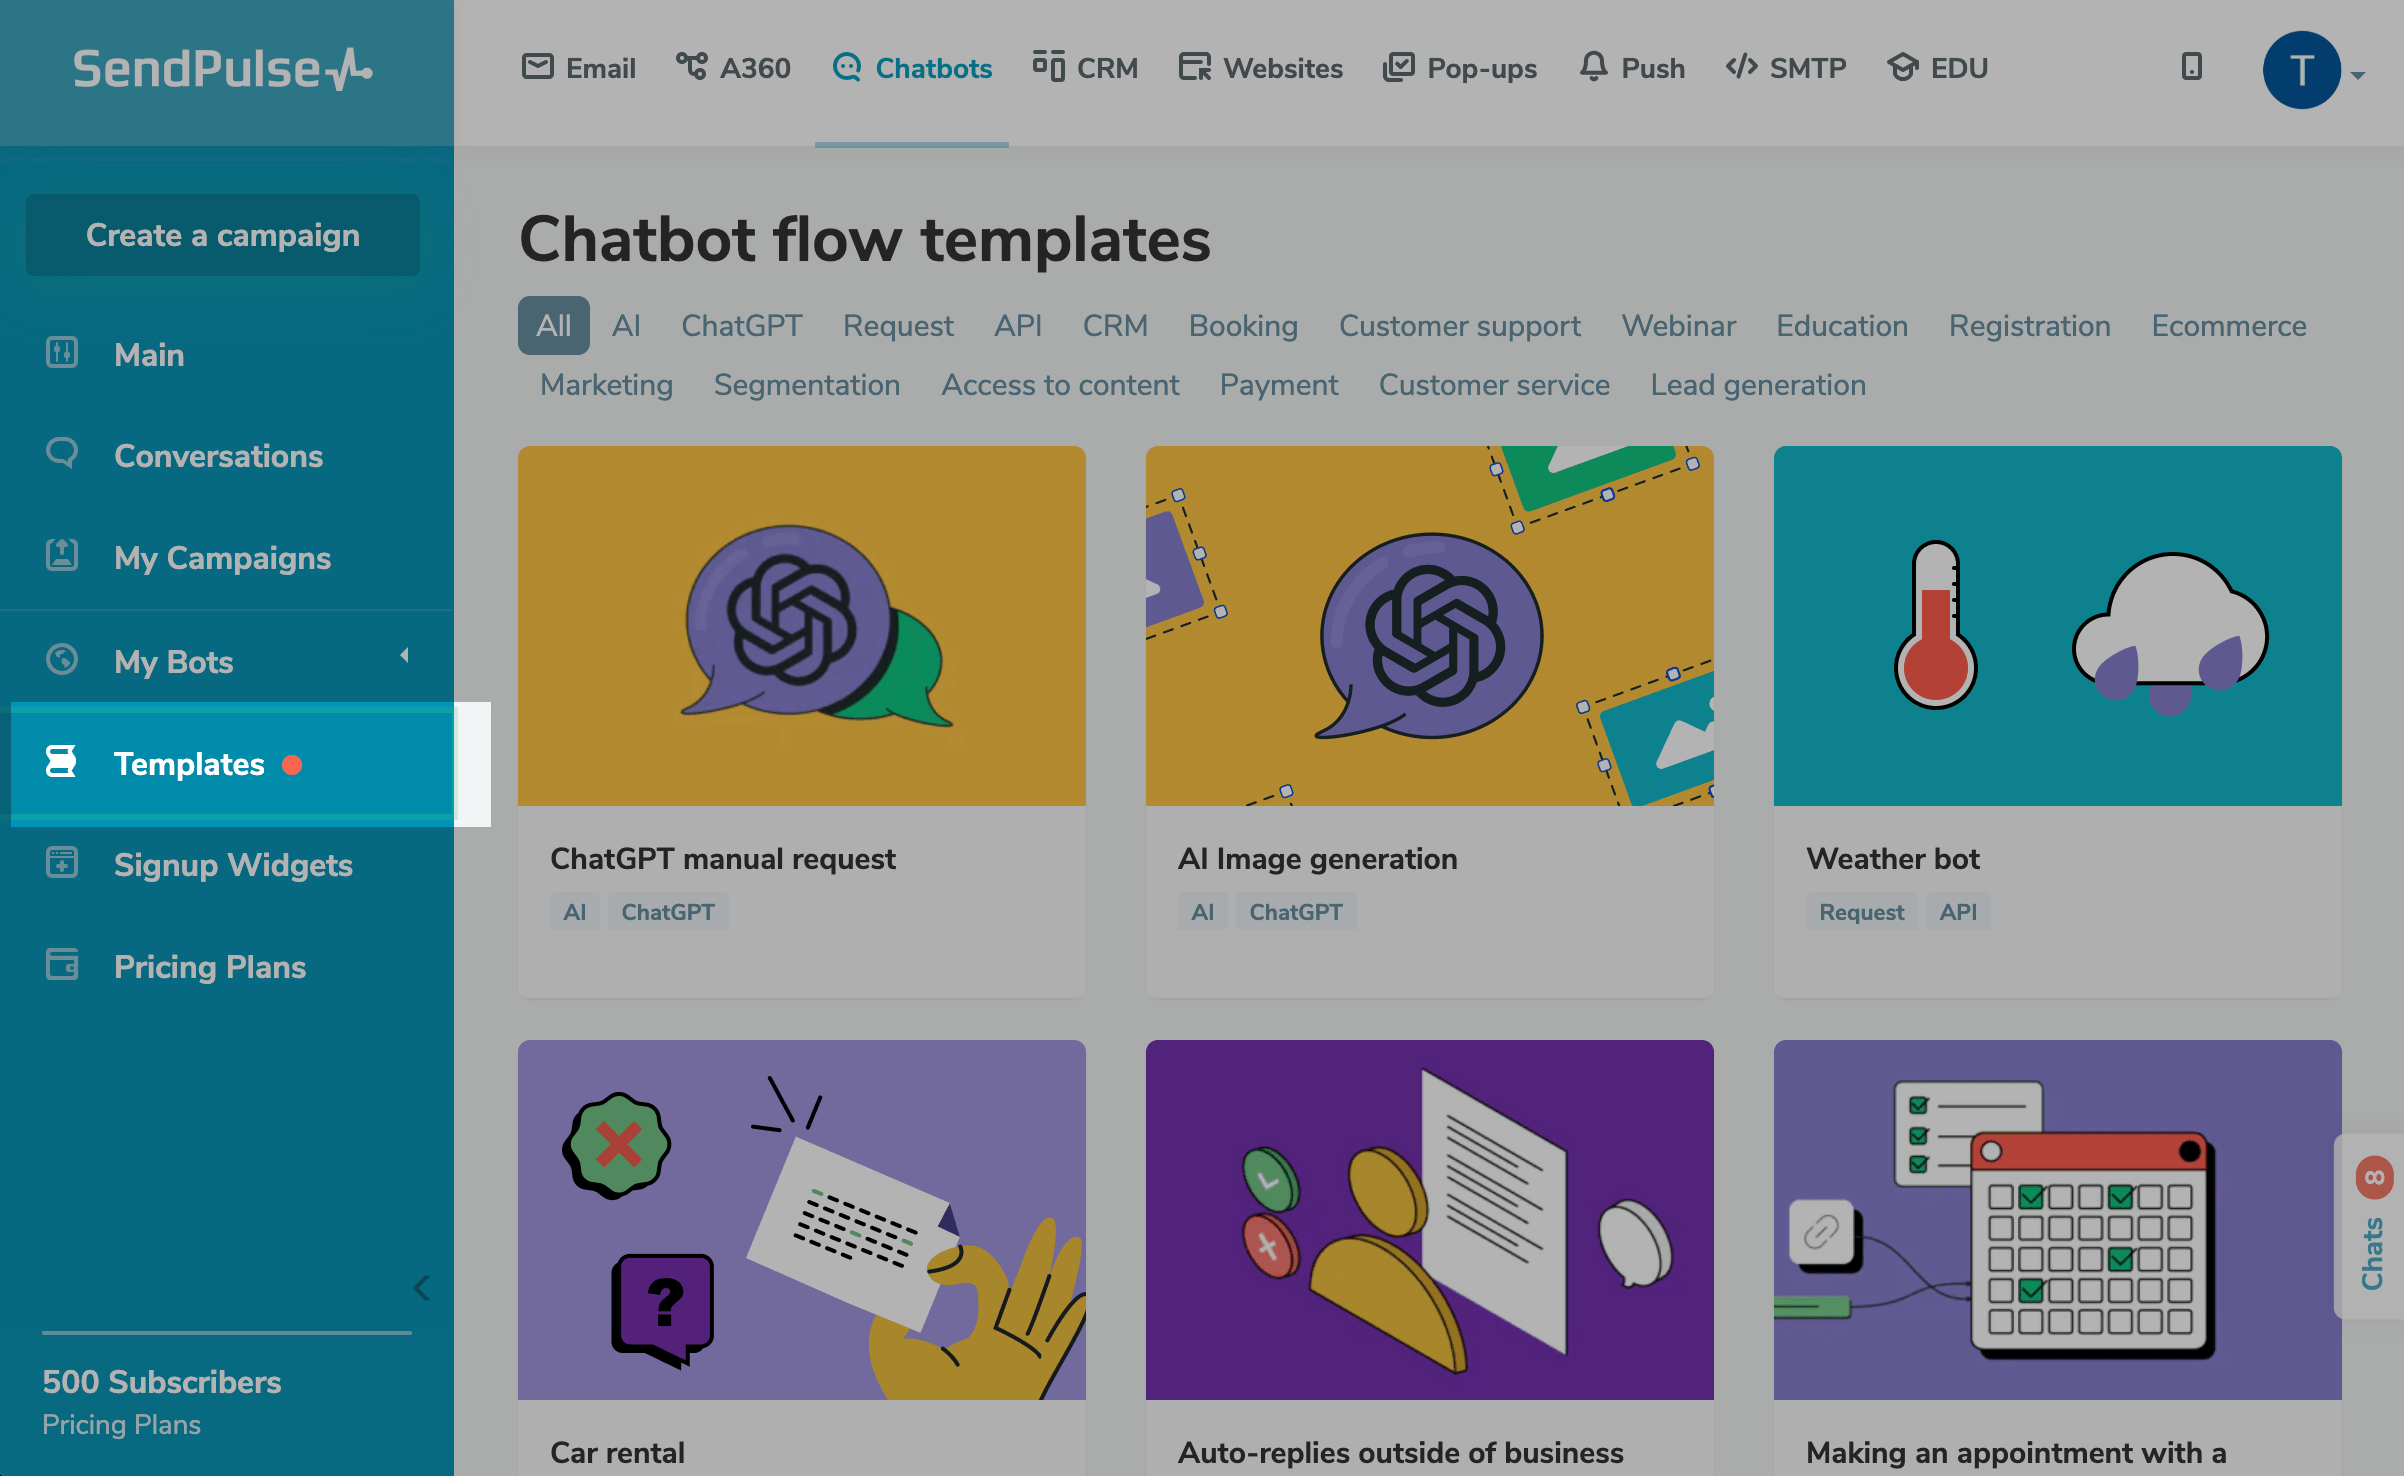
Task: Collapse the My Bots sidebar entry
Action: tap(406, 655)
